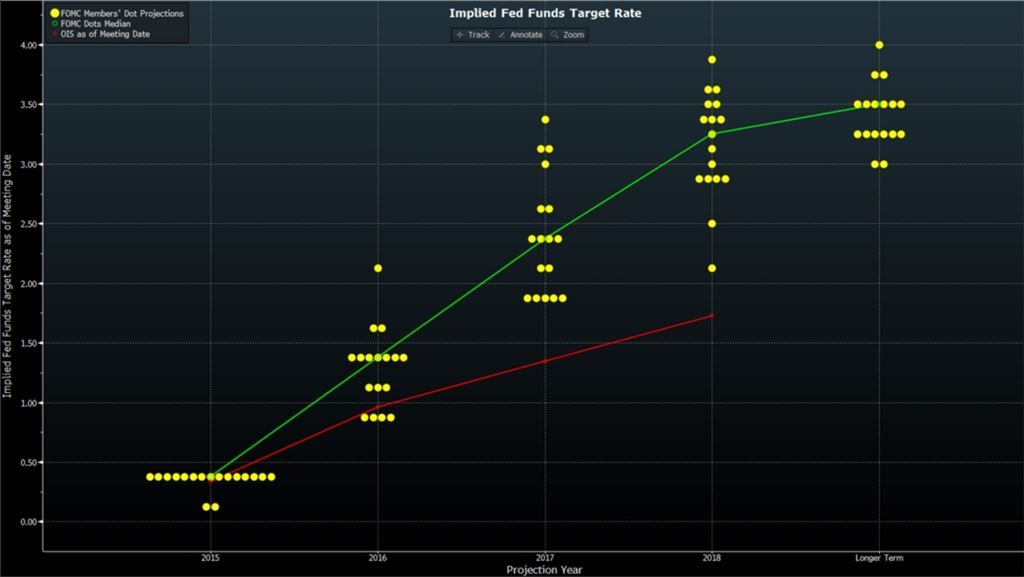The width and height of the screenshot is (1024, 577).
Task: Click the 4.00 value on y-axis
Action: coord(29,45)
